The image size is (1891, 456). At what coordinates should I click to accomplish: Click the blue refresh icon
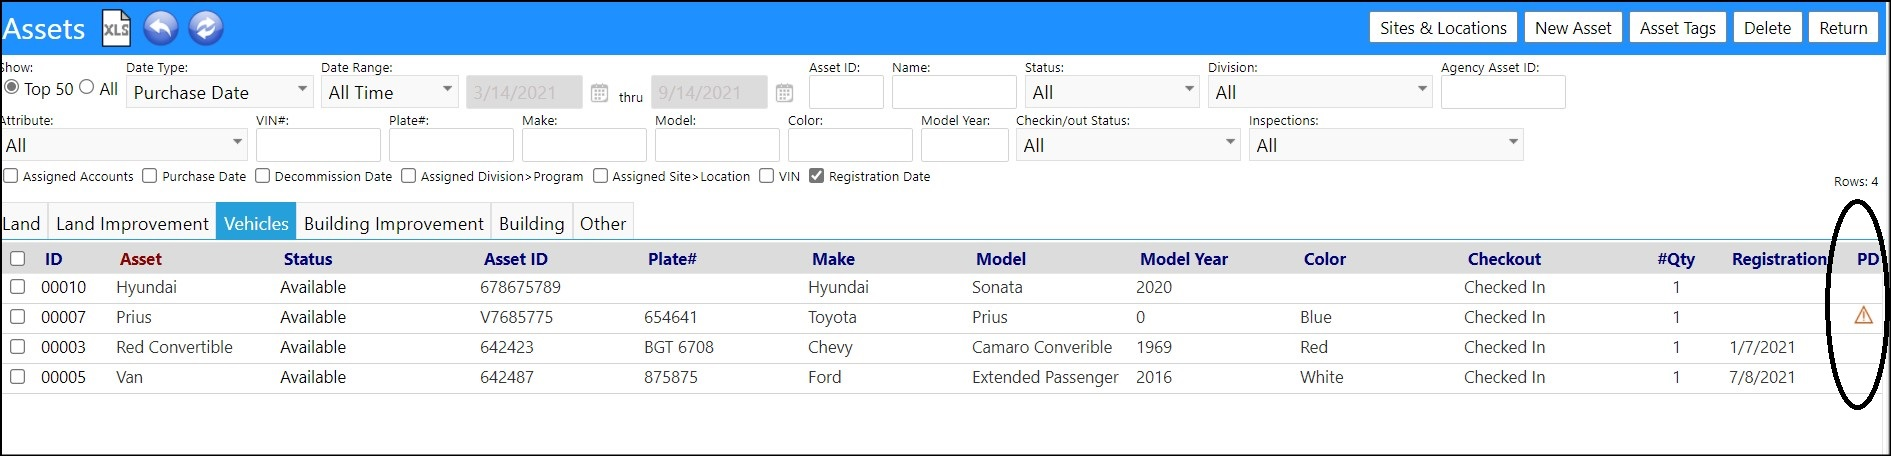pos(205,28)
